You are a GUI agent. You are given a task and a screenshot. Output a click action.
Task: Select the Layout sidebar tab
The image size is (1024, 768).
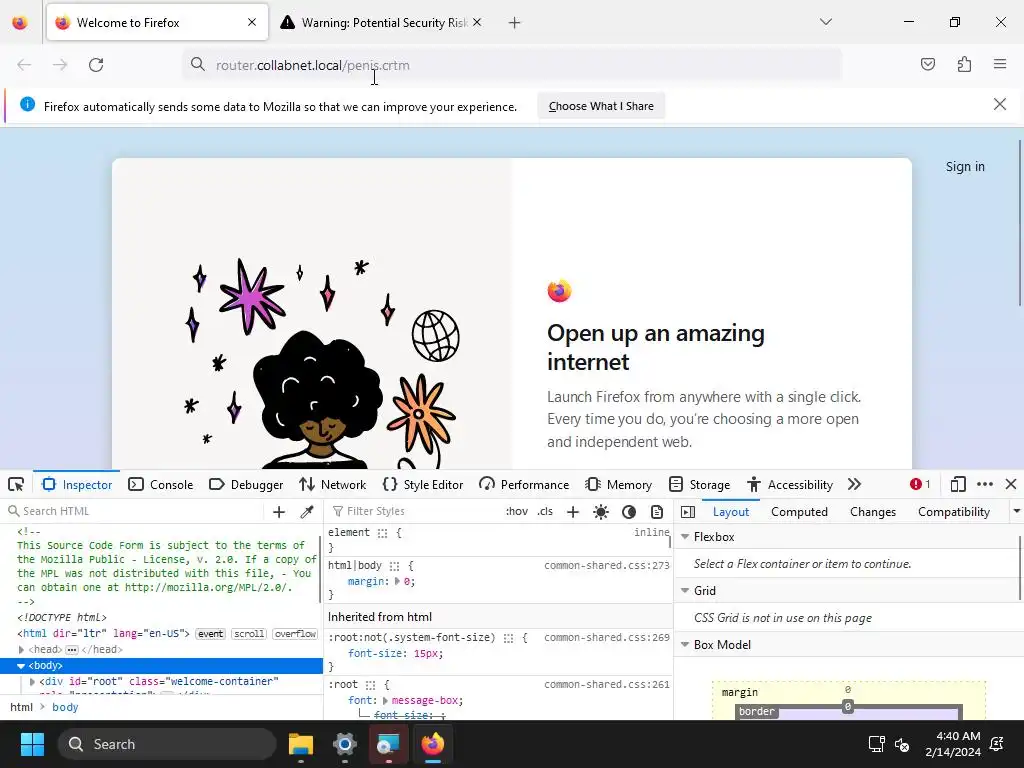[731, 512]
